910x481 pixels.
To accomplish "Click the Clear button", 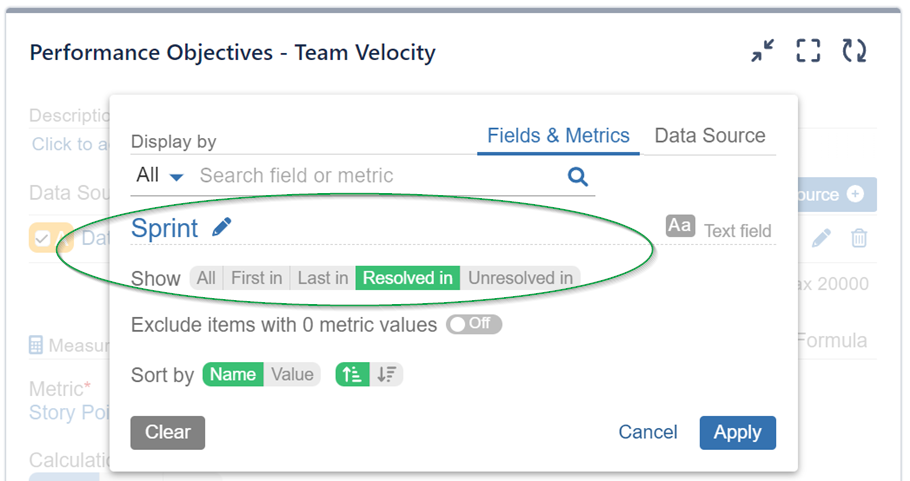I will click(x=167, y=432).
